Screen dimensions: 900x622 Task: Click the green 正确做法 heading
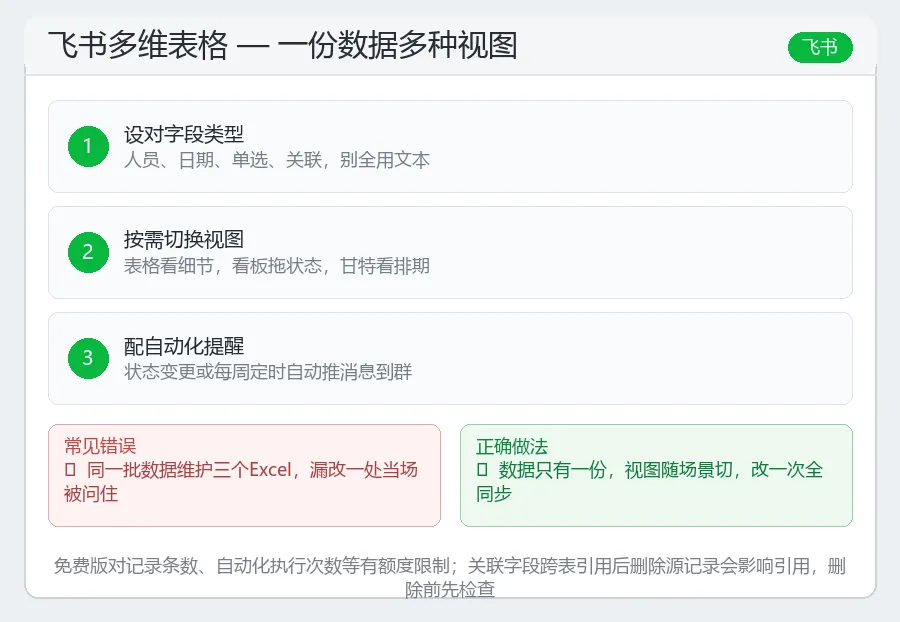coord(512,446)
